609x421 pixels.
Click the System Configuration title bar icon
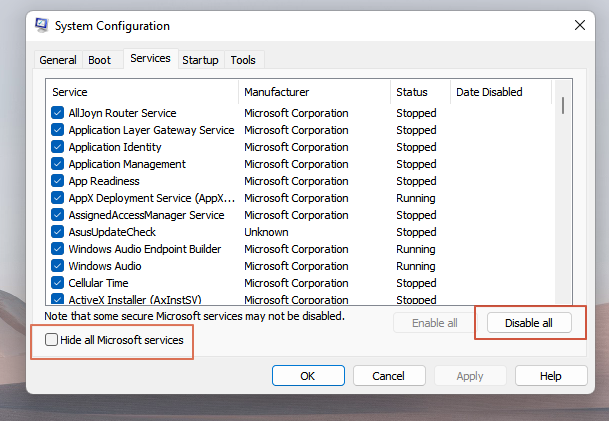click(40, 25)
